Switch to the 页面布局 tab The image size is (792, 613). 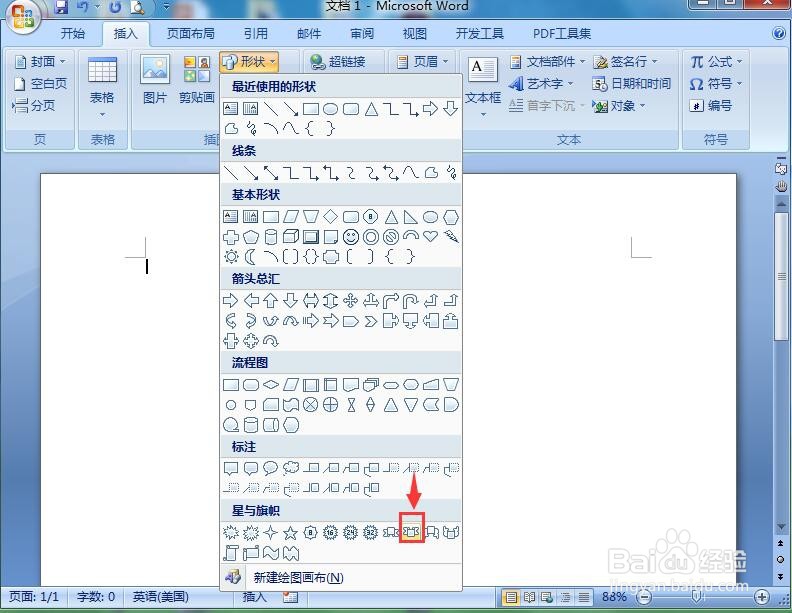pyautogui.click(x=190, y=33)
